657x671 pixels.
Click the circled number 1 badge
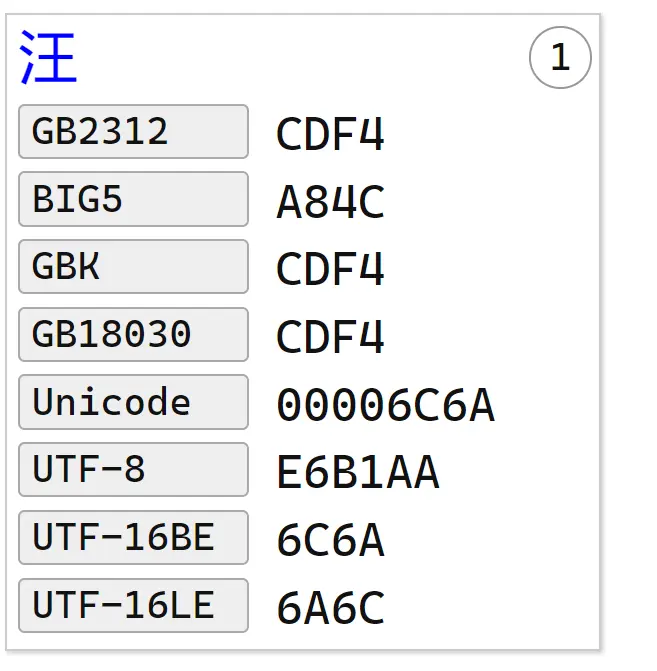pyautogui.click(x=560, y=58)
